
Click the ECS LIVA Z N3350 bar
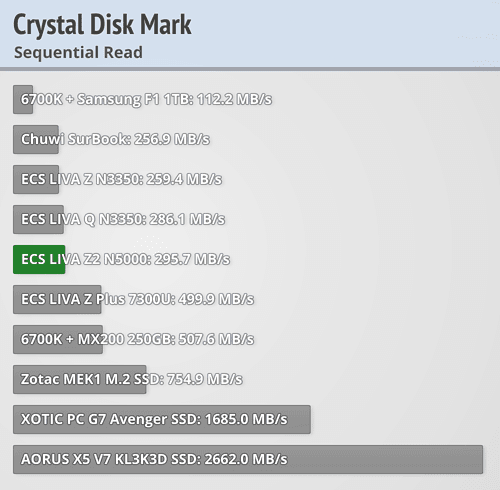[x=36, y=179]
